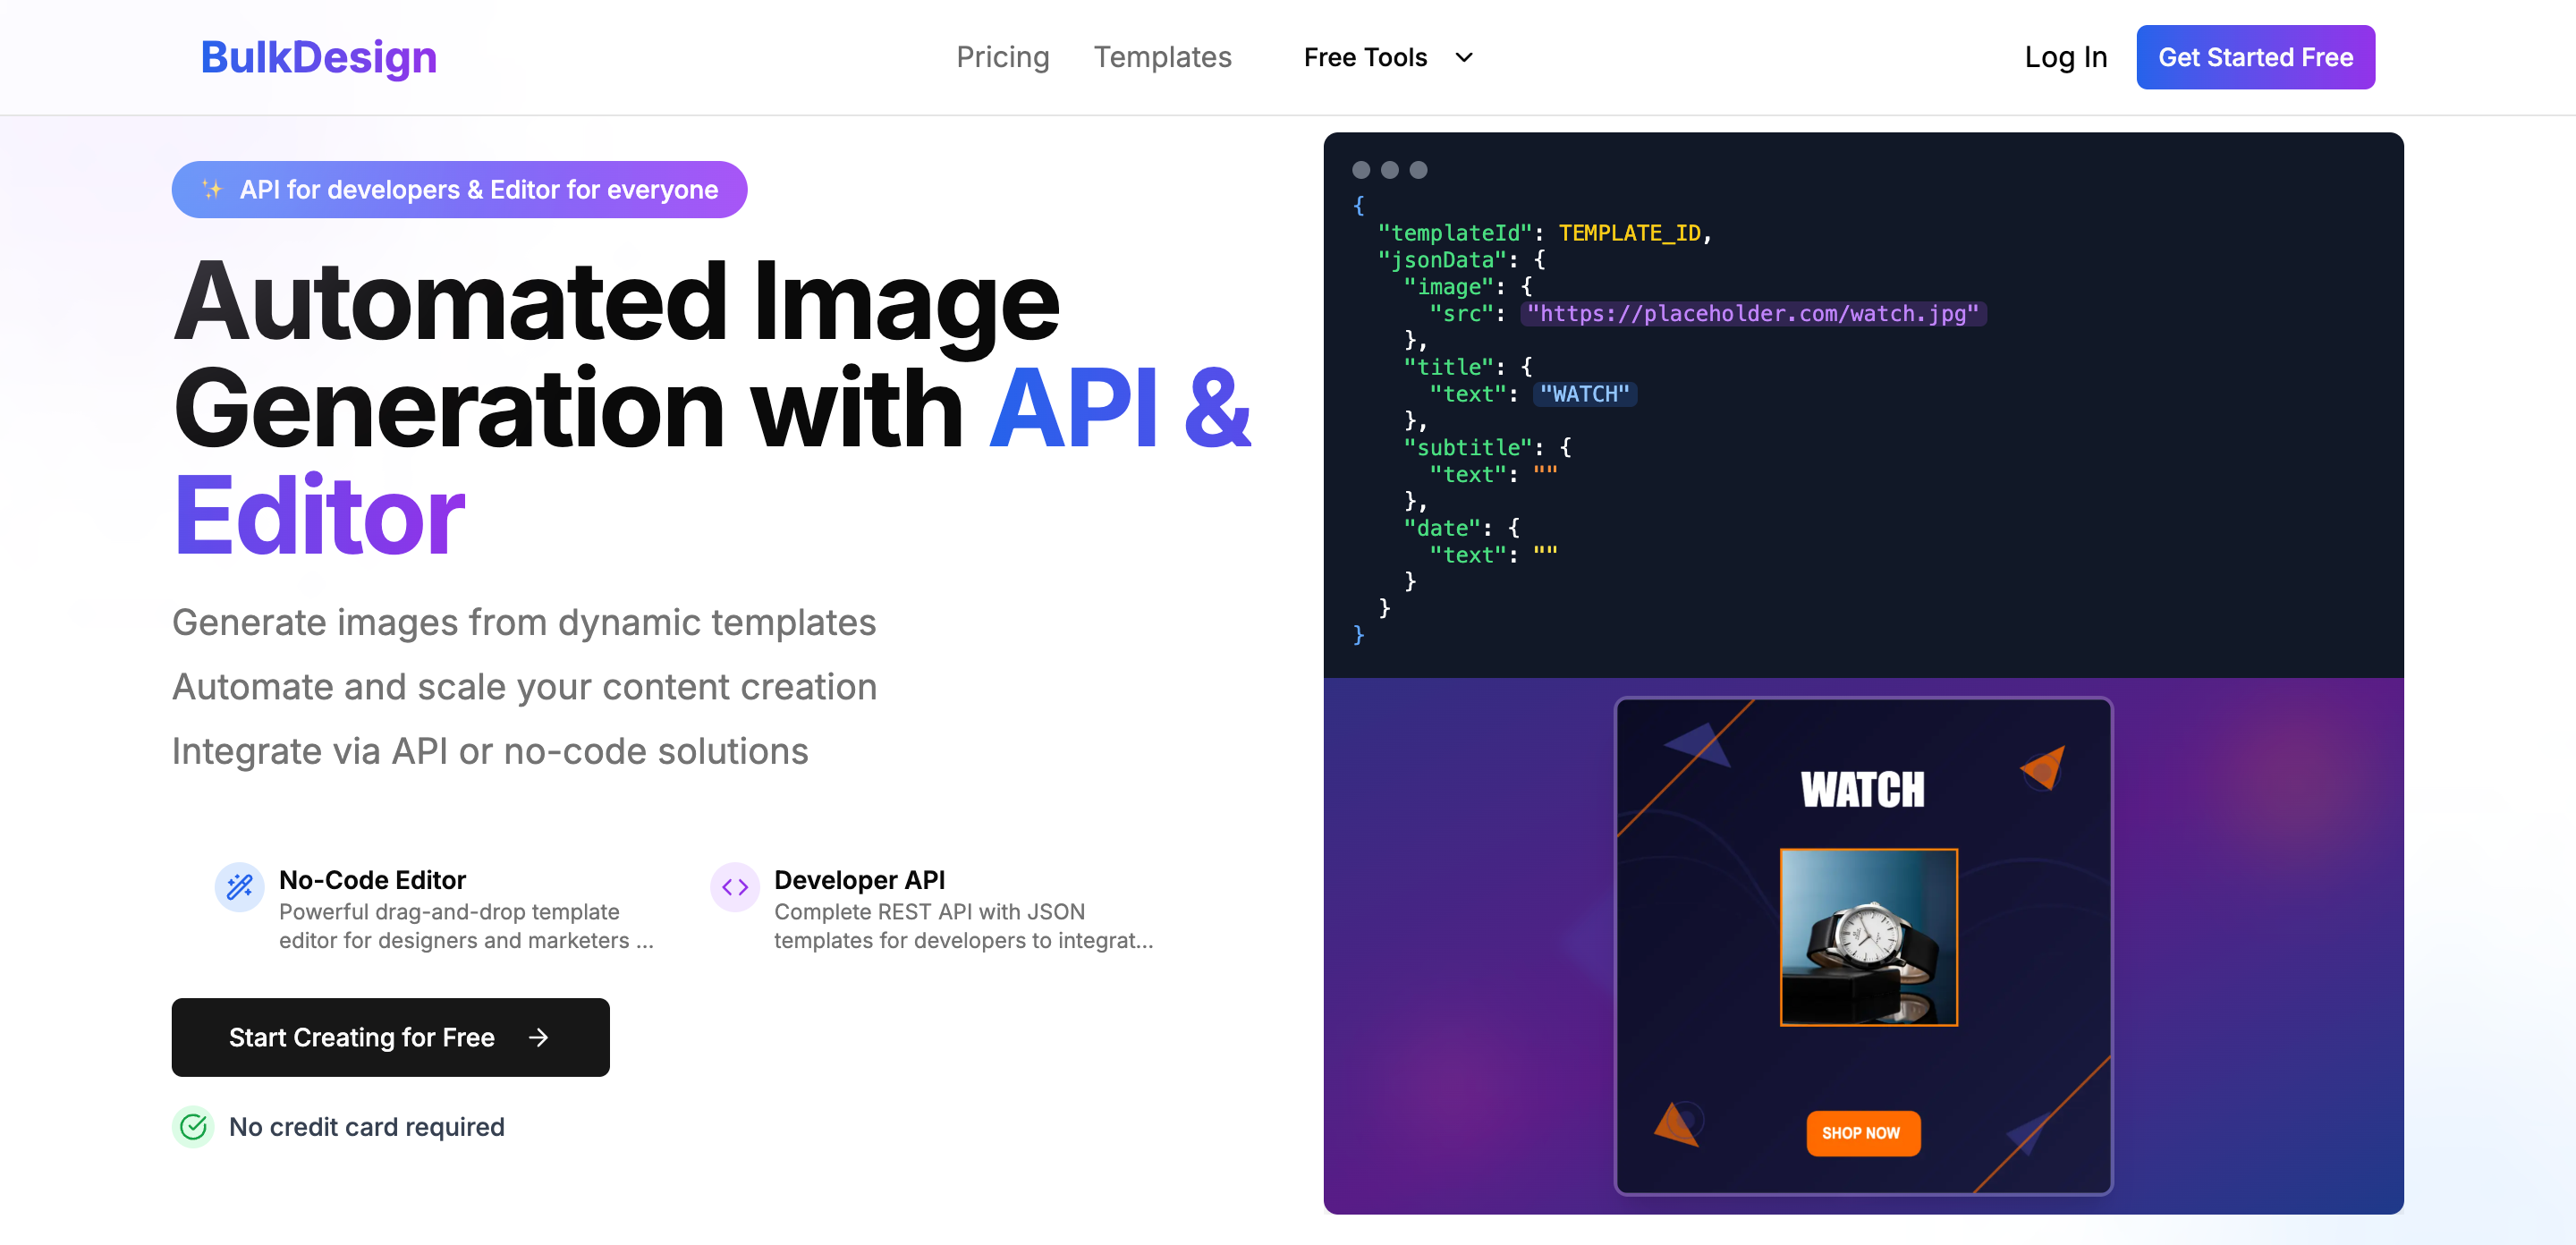Click Log In

tap(2065, 57)
